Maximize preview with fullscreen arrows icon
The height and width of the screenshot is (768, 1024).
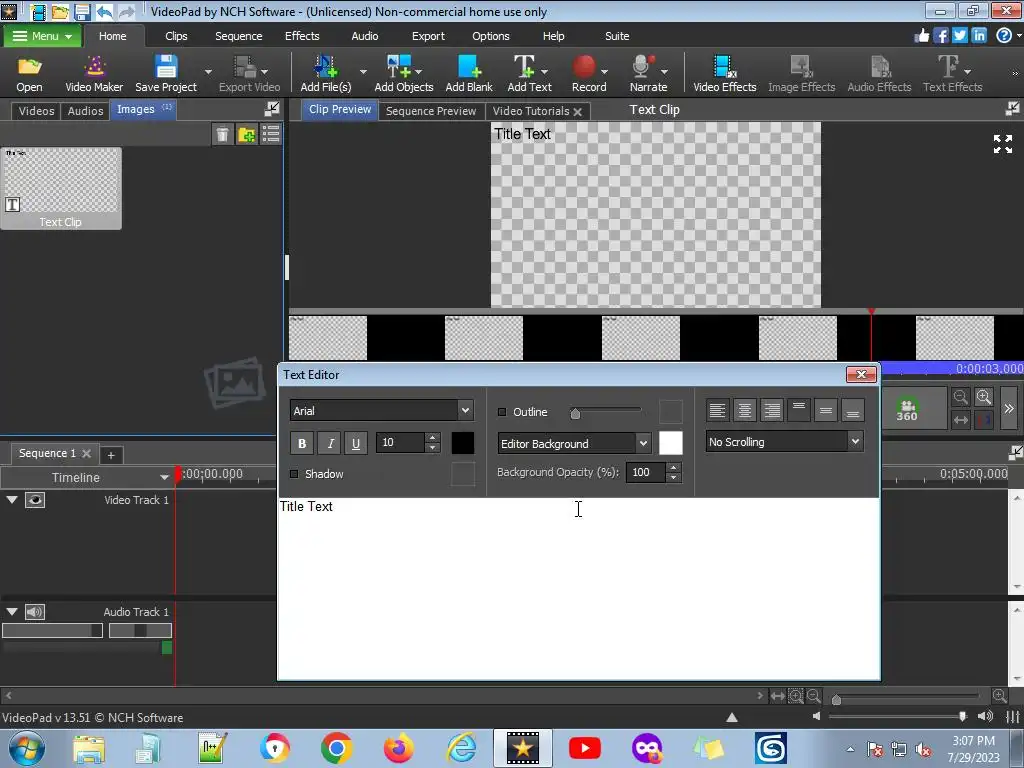(x=1002, y=144)
